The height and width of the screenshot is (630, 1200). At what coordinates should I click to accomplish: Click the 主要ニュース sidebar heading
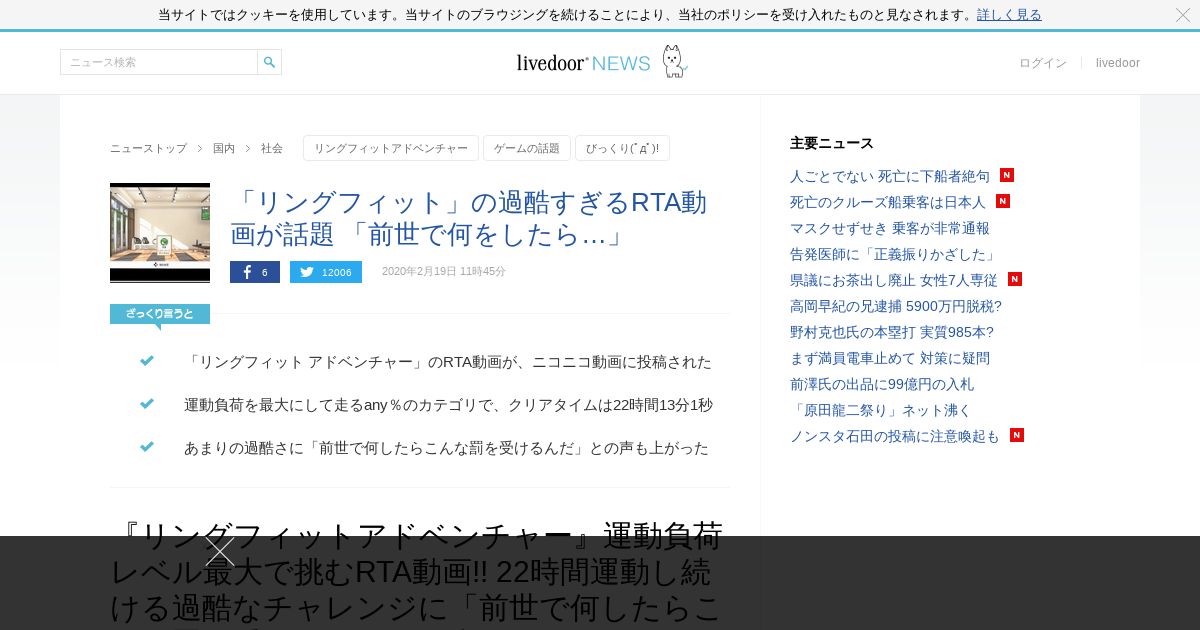832,143
